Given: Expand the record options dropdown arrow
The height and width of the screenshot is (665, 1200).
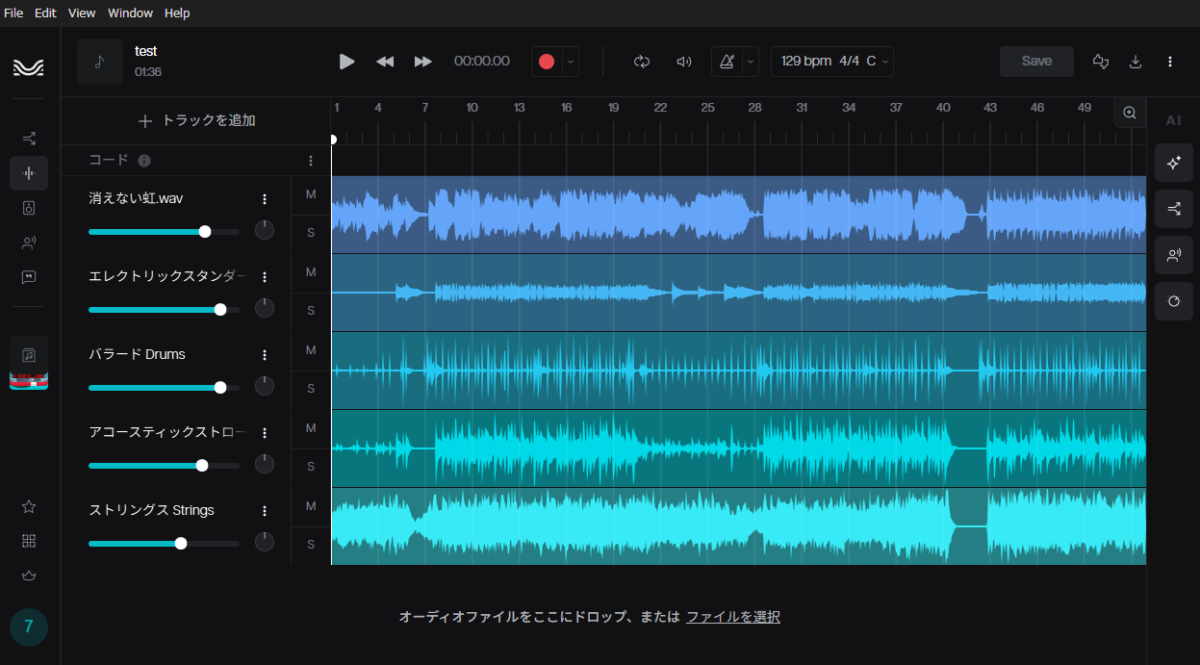Looking at the screenshot, I should point(570,61).
